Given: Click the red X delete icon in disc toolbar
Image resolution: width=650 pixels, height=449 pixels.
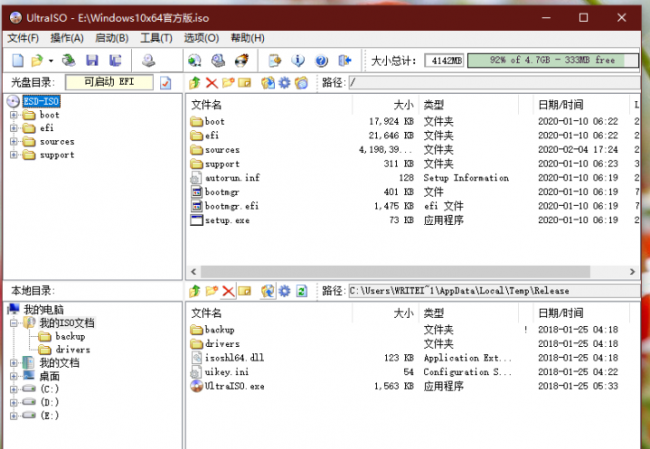Looking at the screenshot, I should click(x=212, y=83).
